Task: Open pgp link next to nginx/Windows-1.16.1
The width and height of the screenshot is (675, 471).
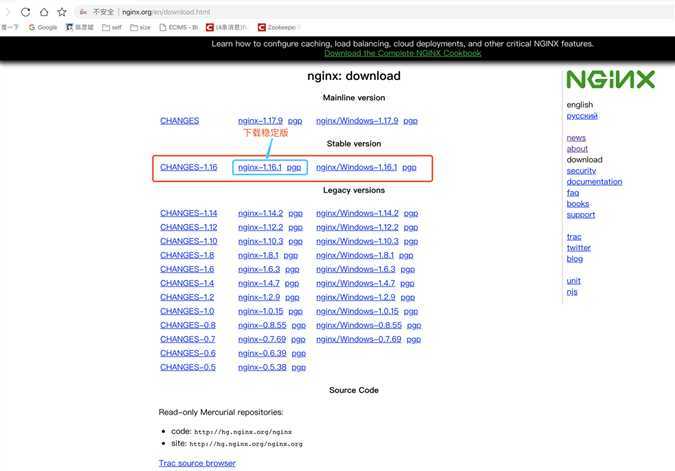Action: (409, 167)
